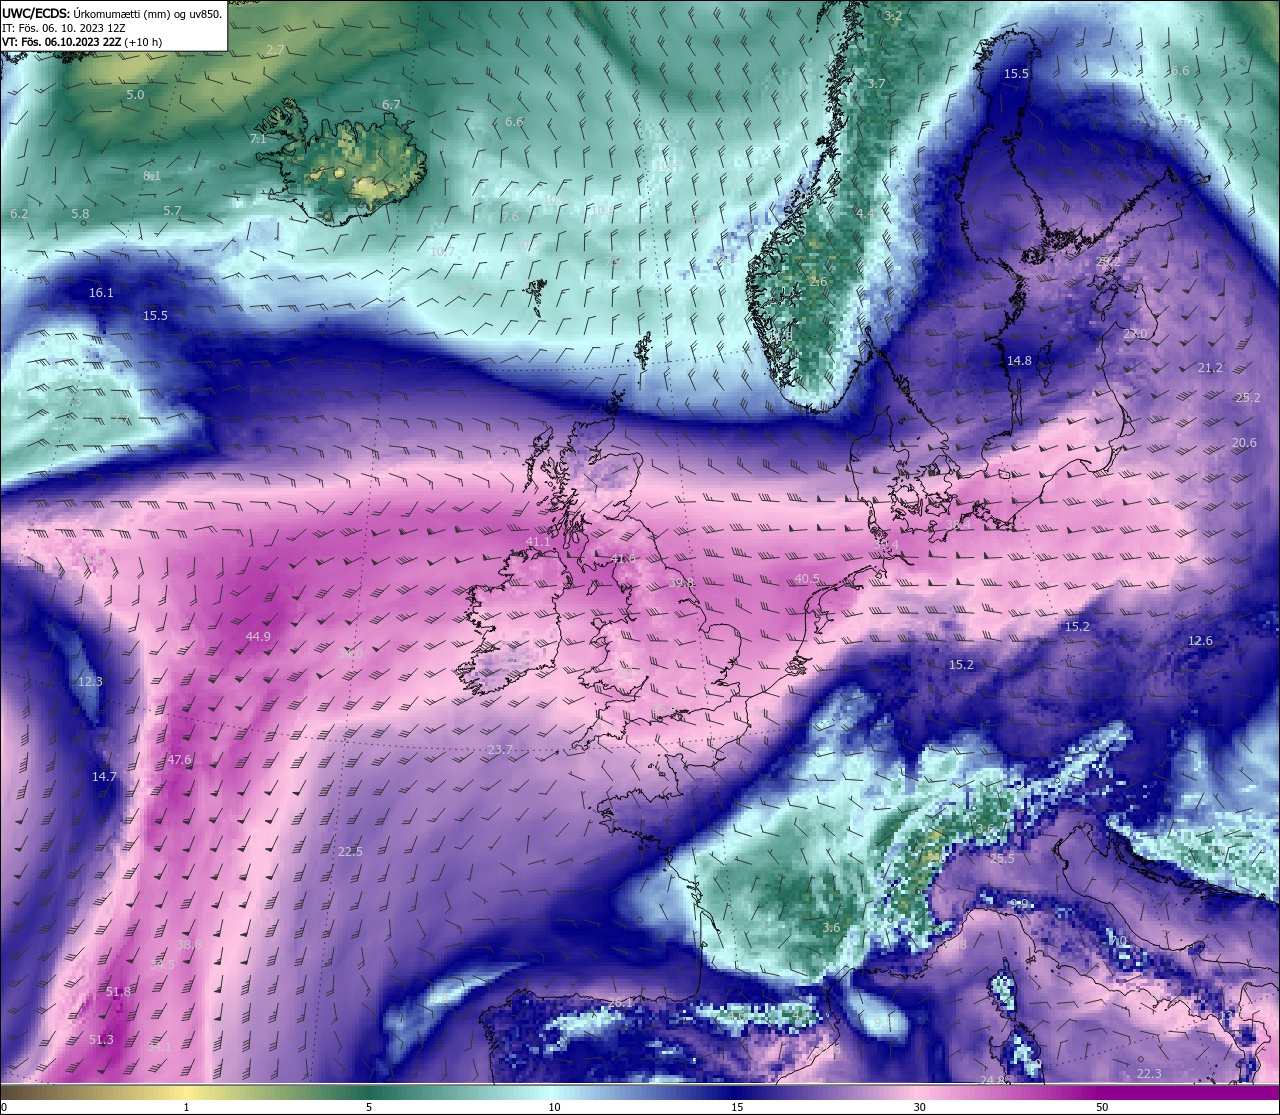The height and width of the screenshot is (1115, 1280).
Task: Click the 16.1 value in the Atlantic
Action: click(101, 293)
